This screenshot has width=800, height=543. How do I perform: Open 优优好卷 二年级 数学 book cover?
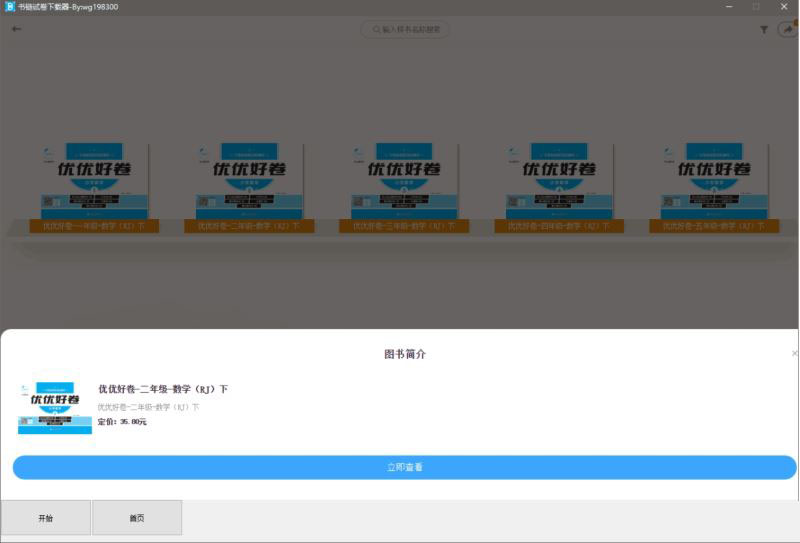249,181
